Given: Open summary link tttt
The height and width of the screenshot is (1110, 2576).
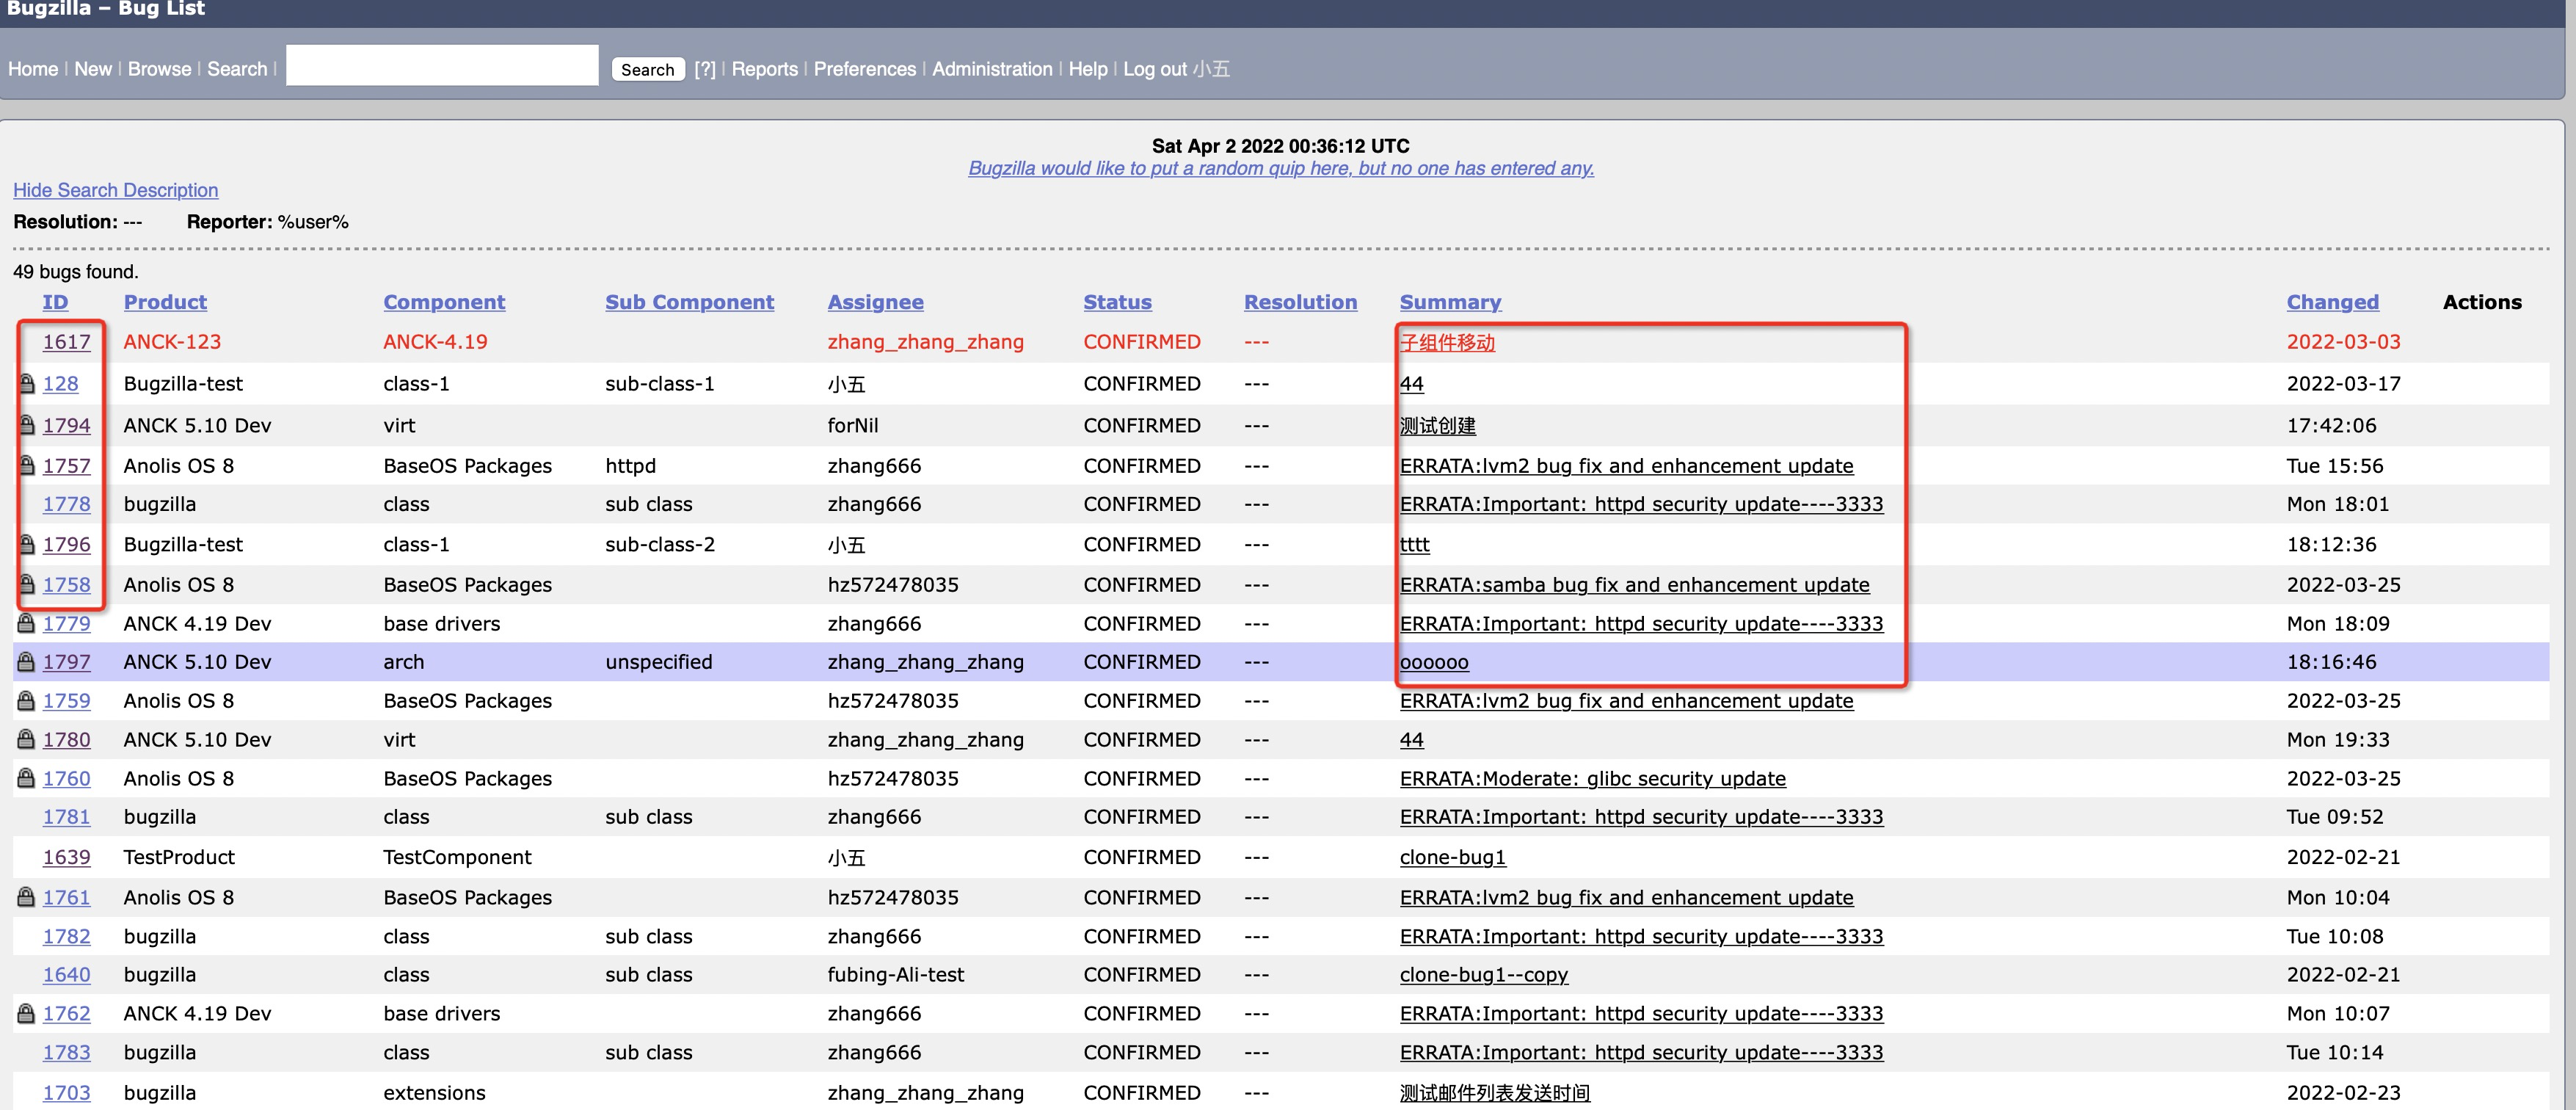Looking at the screenshot, I should (x=1414, y=544).
